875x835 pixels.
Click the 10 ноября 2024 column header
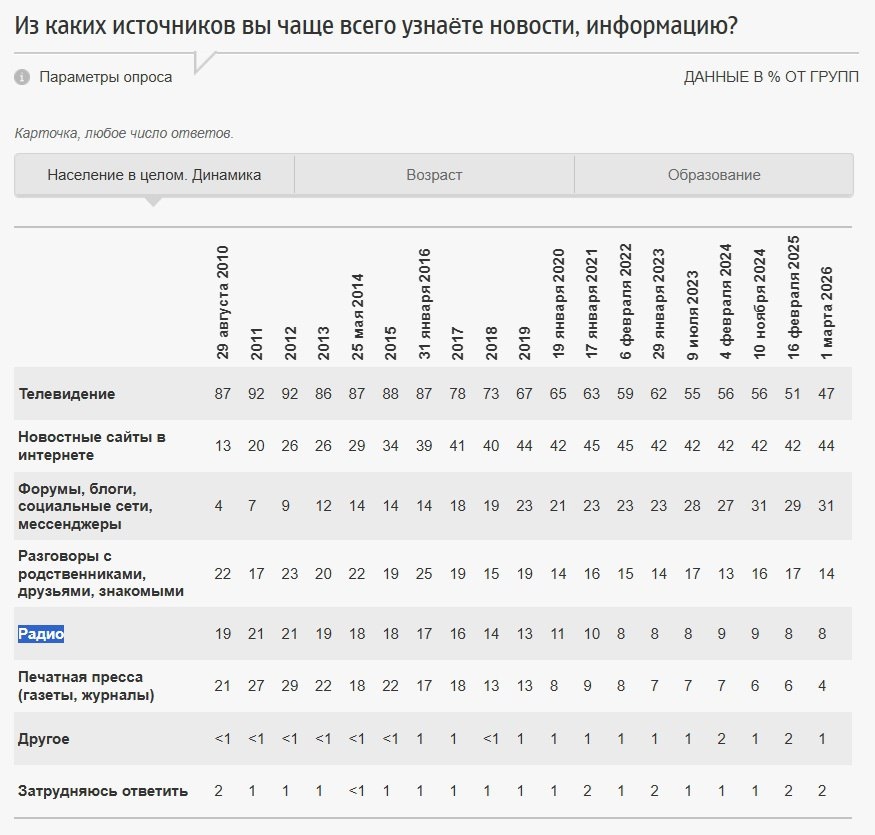pyautogui.click(x=759, y=304)
